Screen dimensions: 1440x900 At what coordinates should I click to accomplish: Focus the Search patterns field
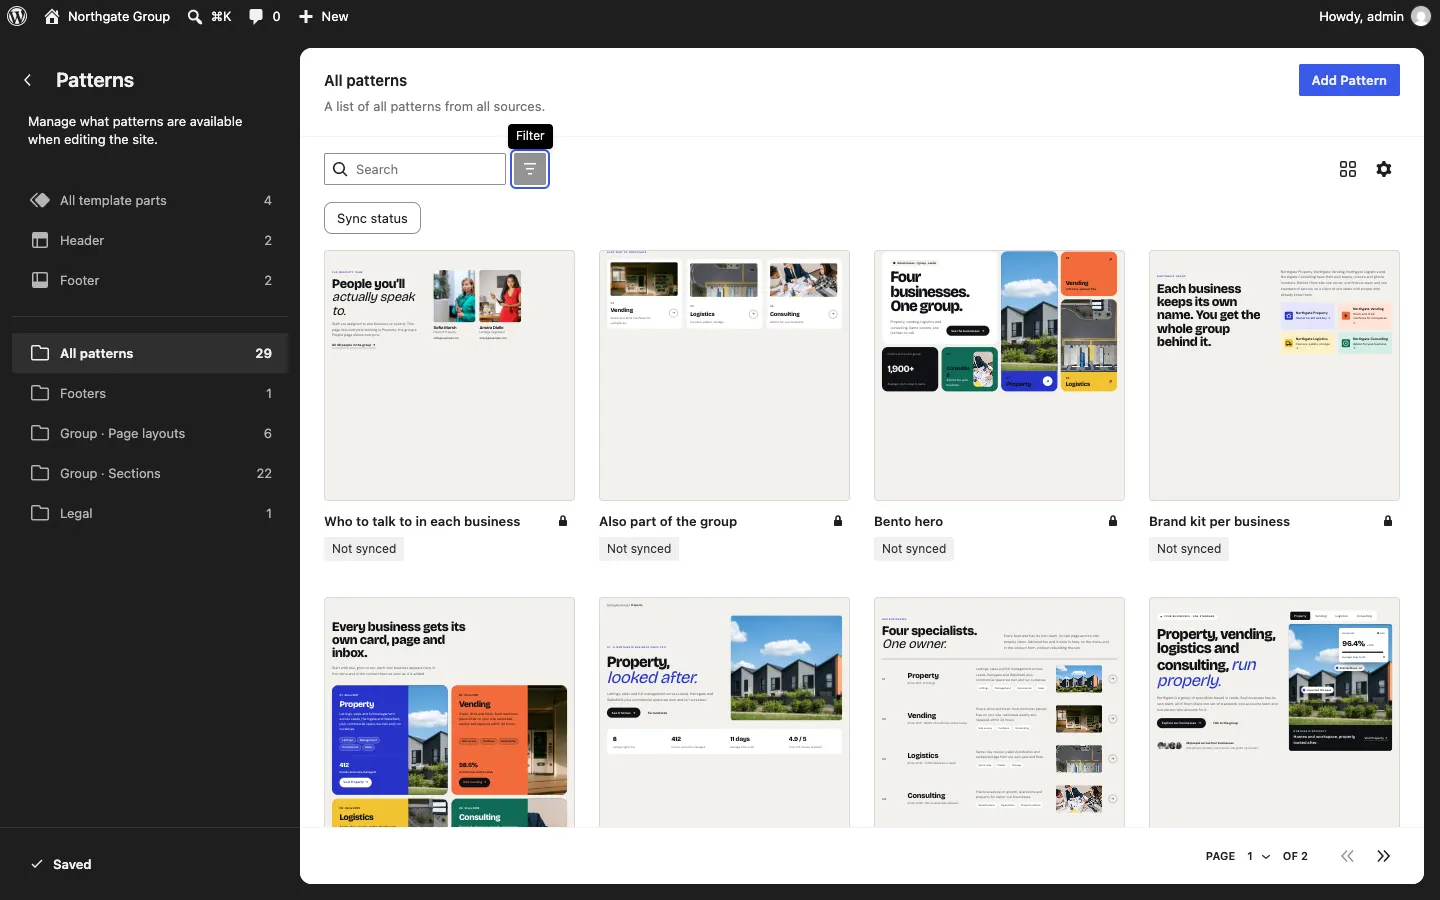coord(415,169)
